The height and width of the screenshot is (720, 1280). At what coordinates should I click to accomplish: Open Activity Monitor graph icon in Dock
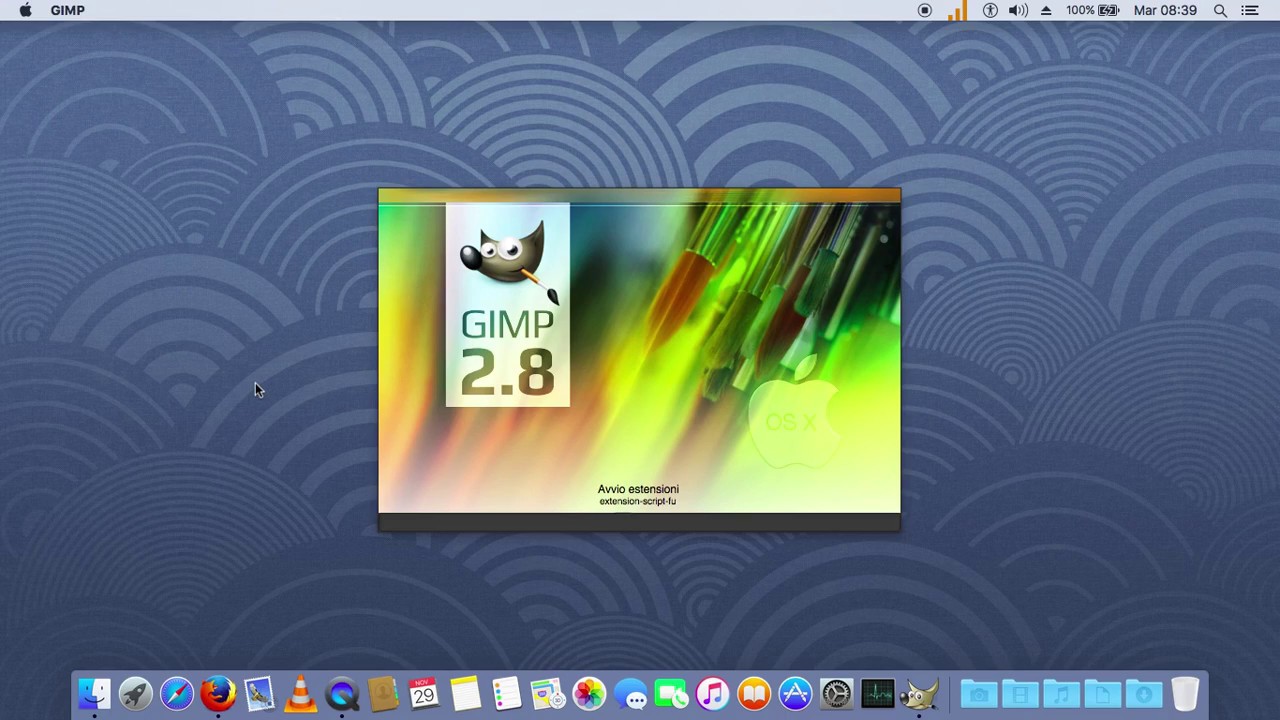coord(878,694)
